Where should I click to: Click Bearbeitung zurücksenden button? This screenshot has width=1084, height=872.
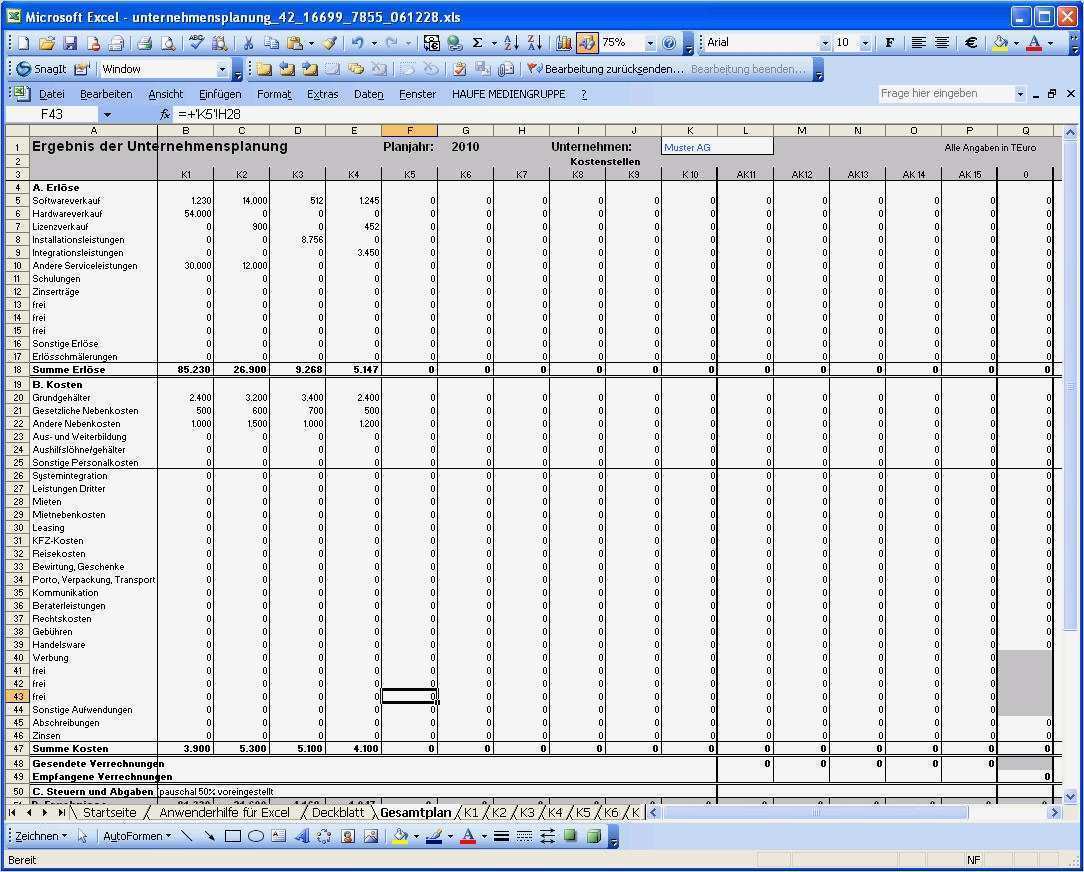pos(606,69)
